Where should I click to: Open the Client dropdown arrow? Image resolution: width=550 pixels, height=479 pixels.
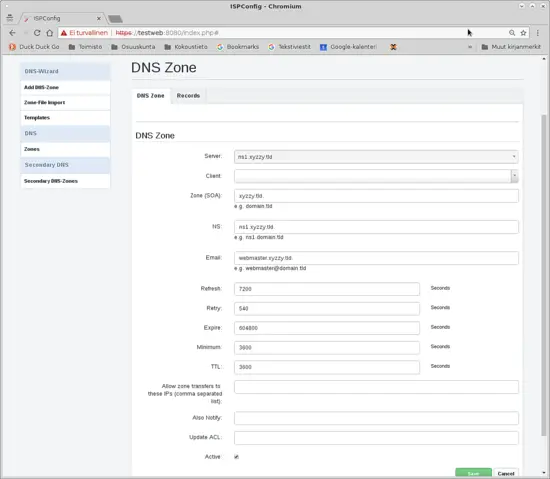[x=514, y=176]
